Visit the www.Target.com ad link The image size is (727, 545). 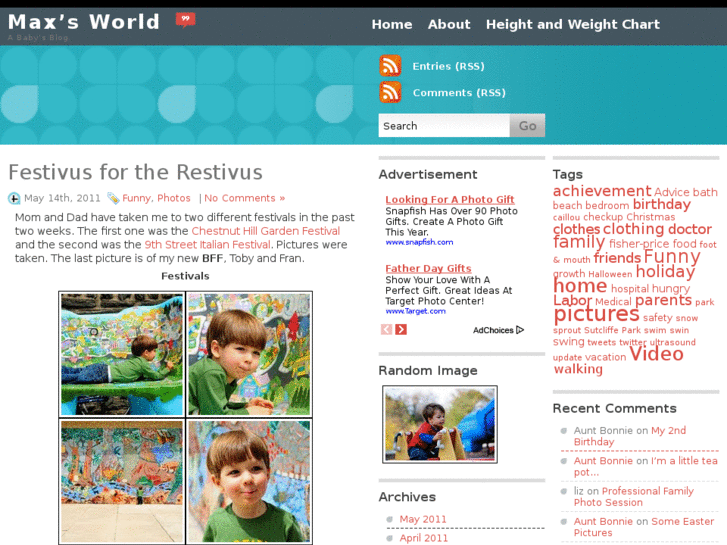click(x=415, y=311)
